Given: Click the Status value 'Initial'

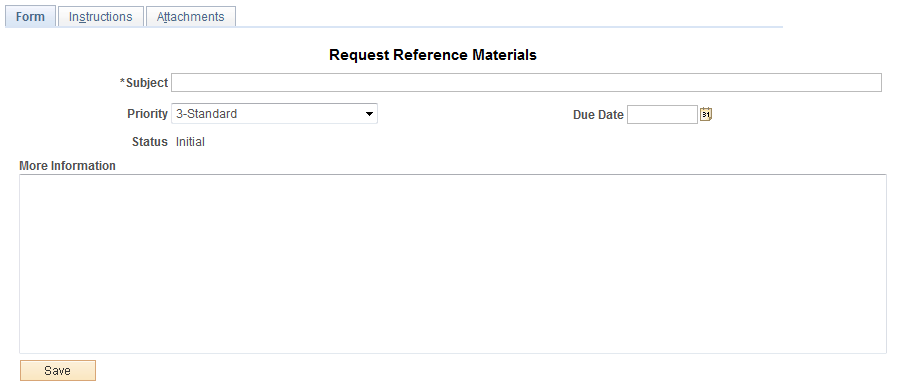Looking at the screenshot, I should 190,142.
